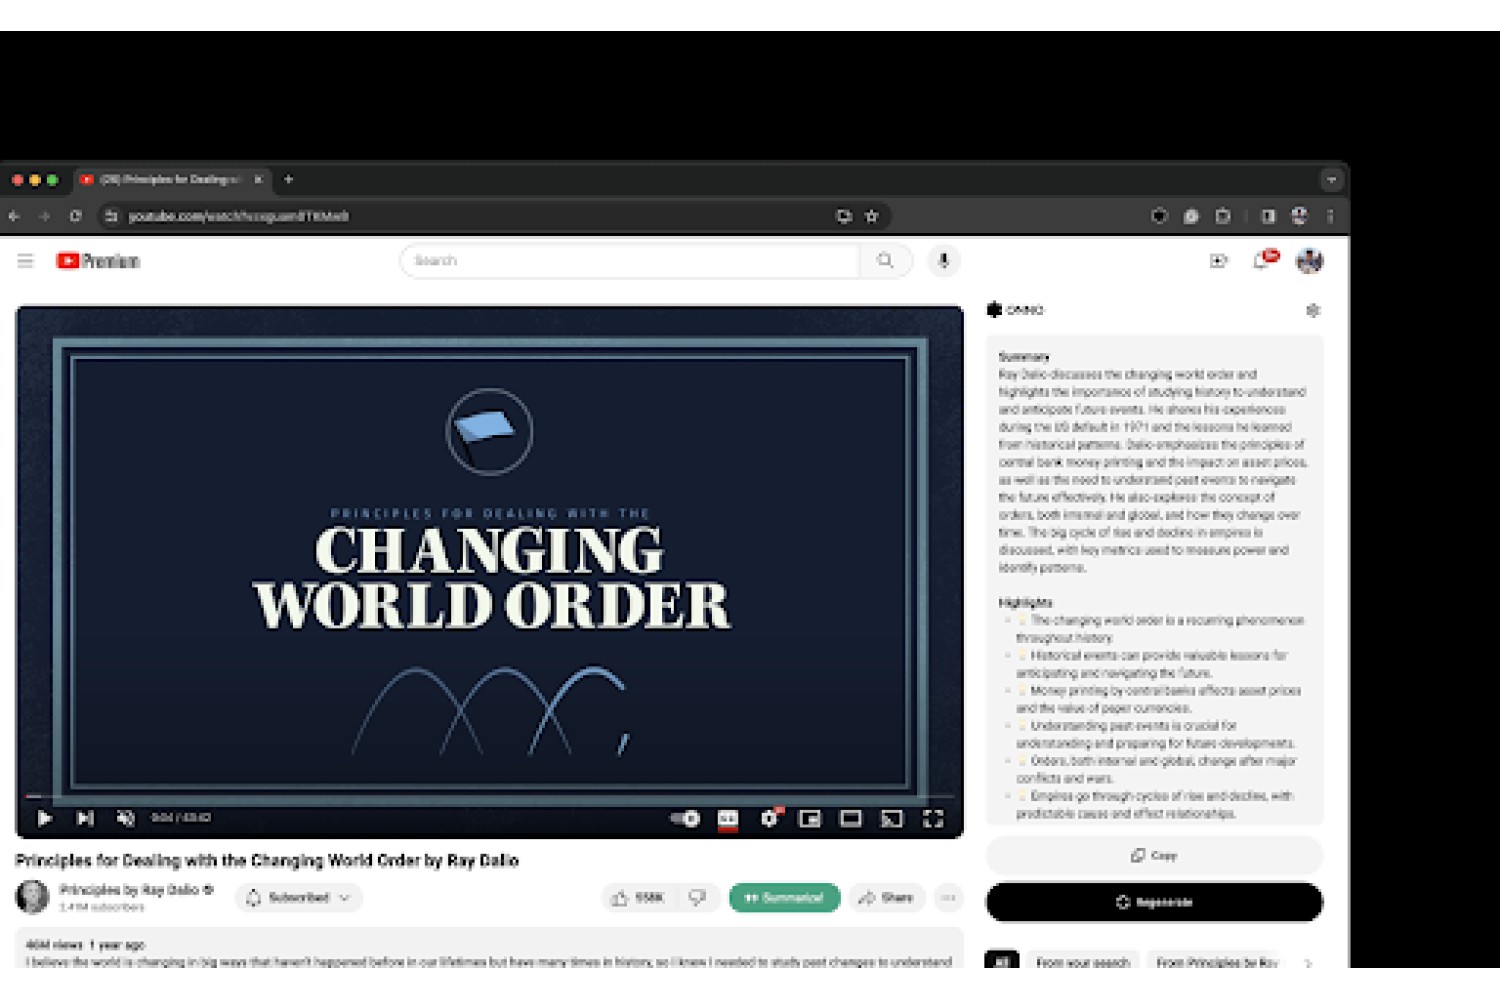Unmute the video volume icon
This screenshot has width=1500, height=1000.
pyautogui.click(x=125, y=818)
